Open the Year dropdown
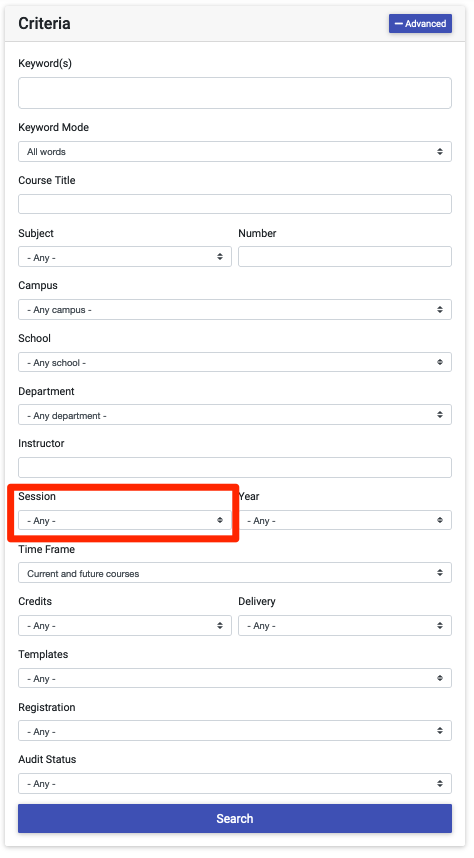 pyautogui.click(x=344, y=520)
